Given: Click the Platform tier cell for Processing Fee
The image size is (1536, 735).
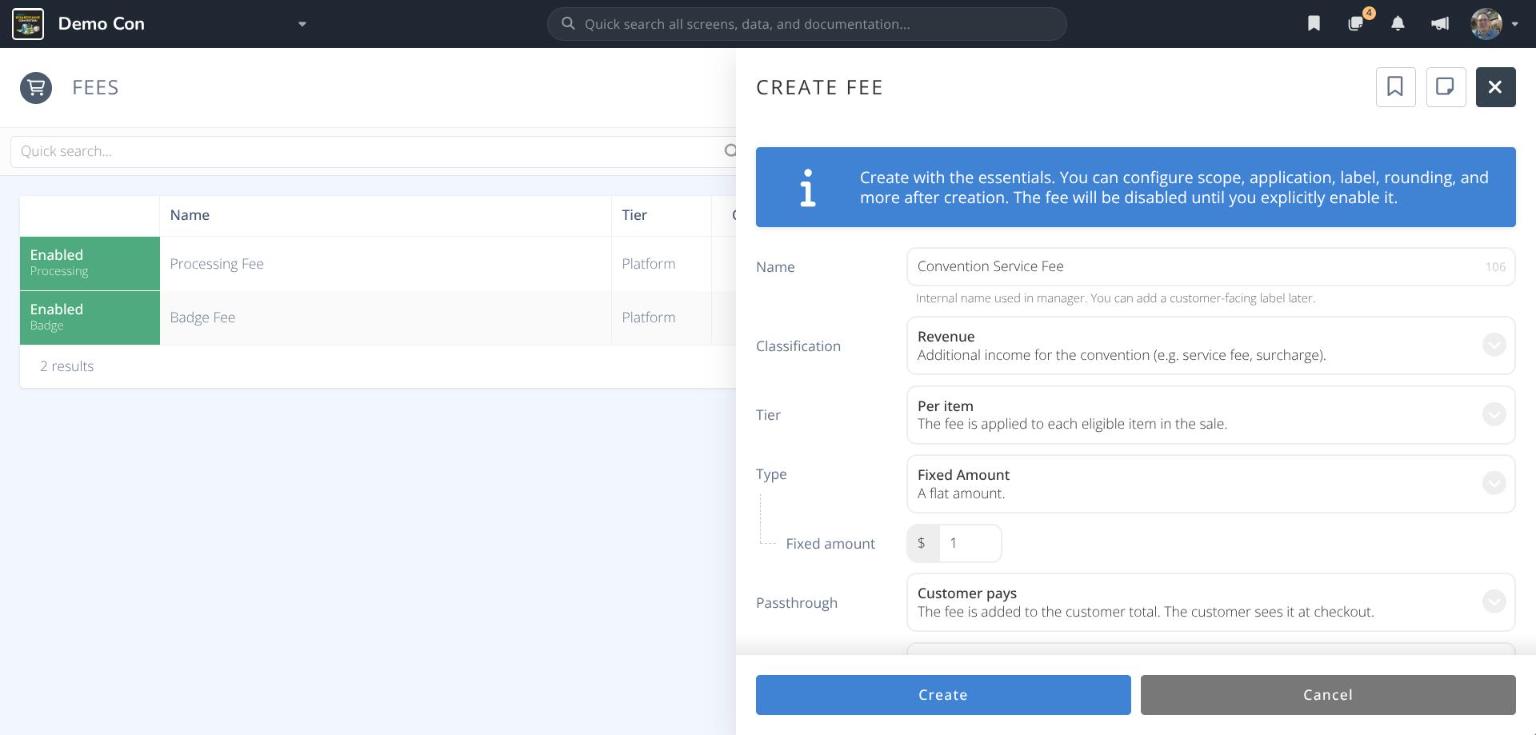Looking at the screenshot, I should point(661,264).
